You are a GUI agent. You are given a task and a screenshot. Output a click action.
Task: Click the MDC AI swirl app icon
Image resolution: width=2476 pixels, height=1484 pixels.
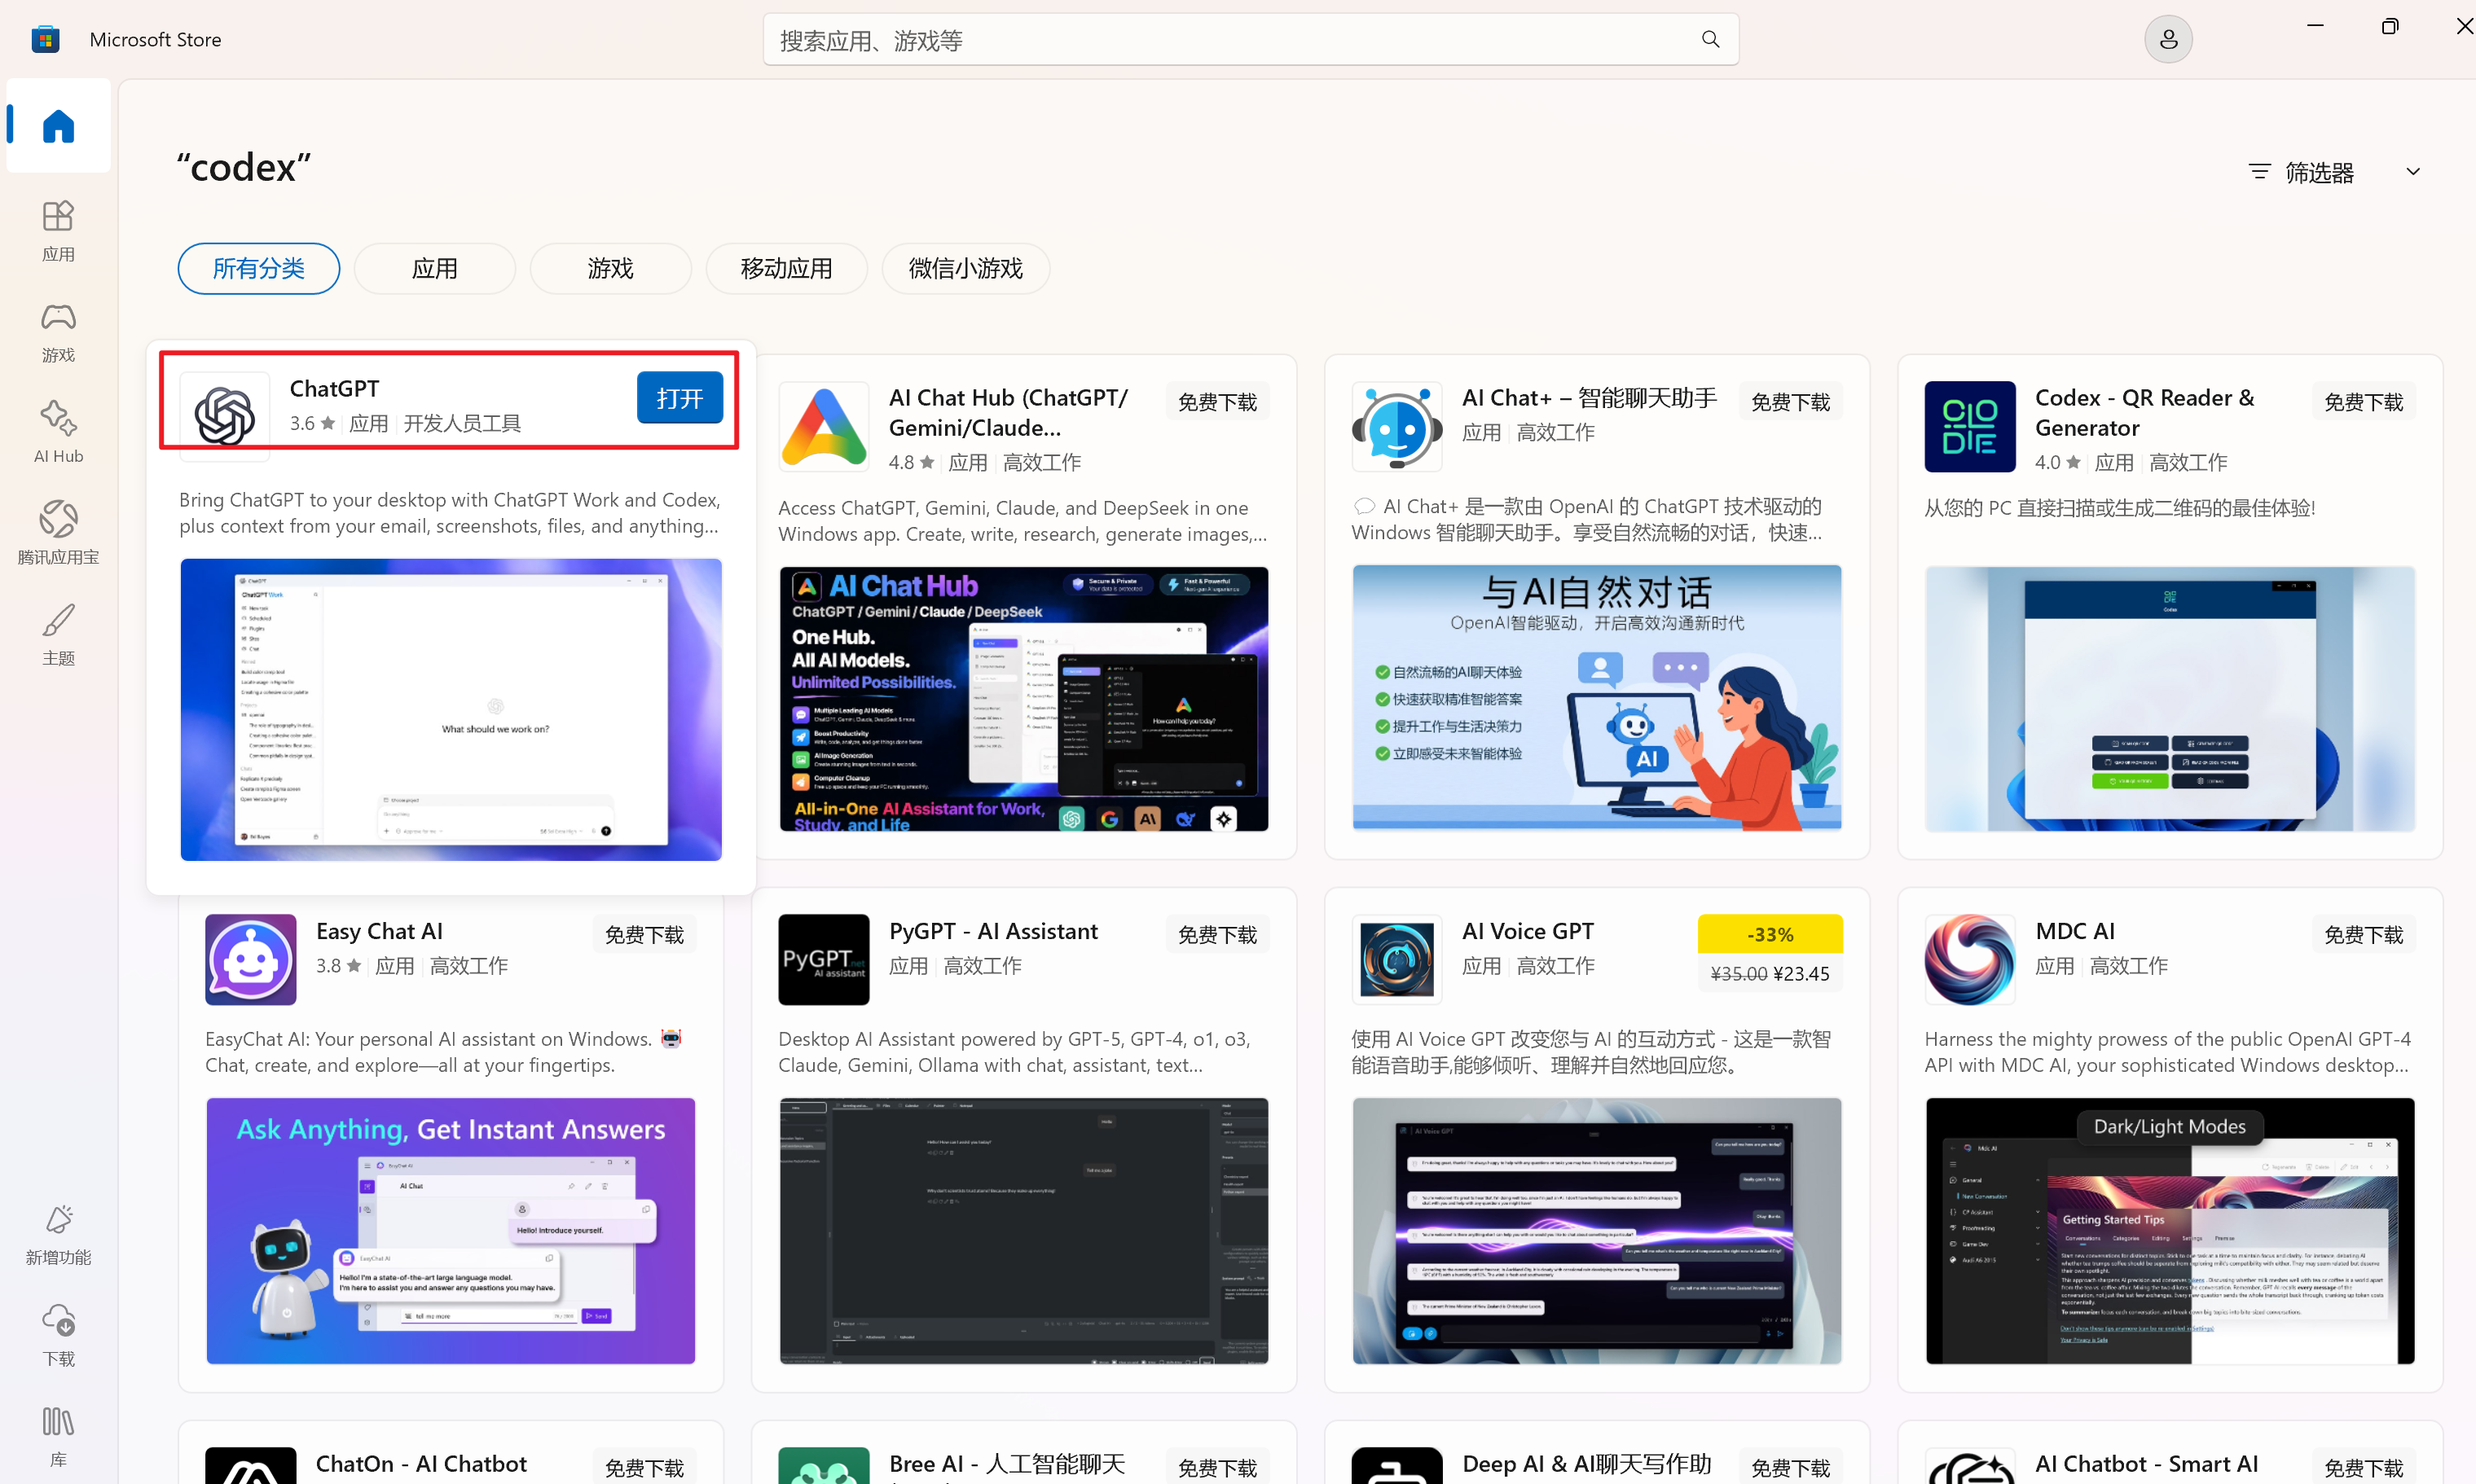(x=1970, y=960)
